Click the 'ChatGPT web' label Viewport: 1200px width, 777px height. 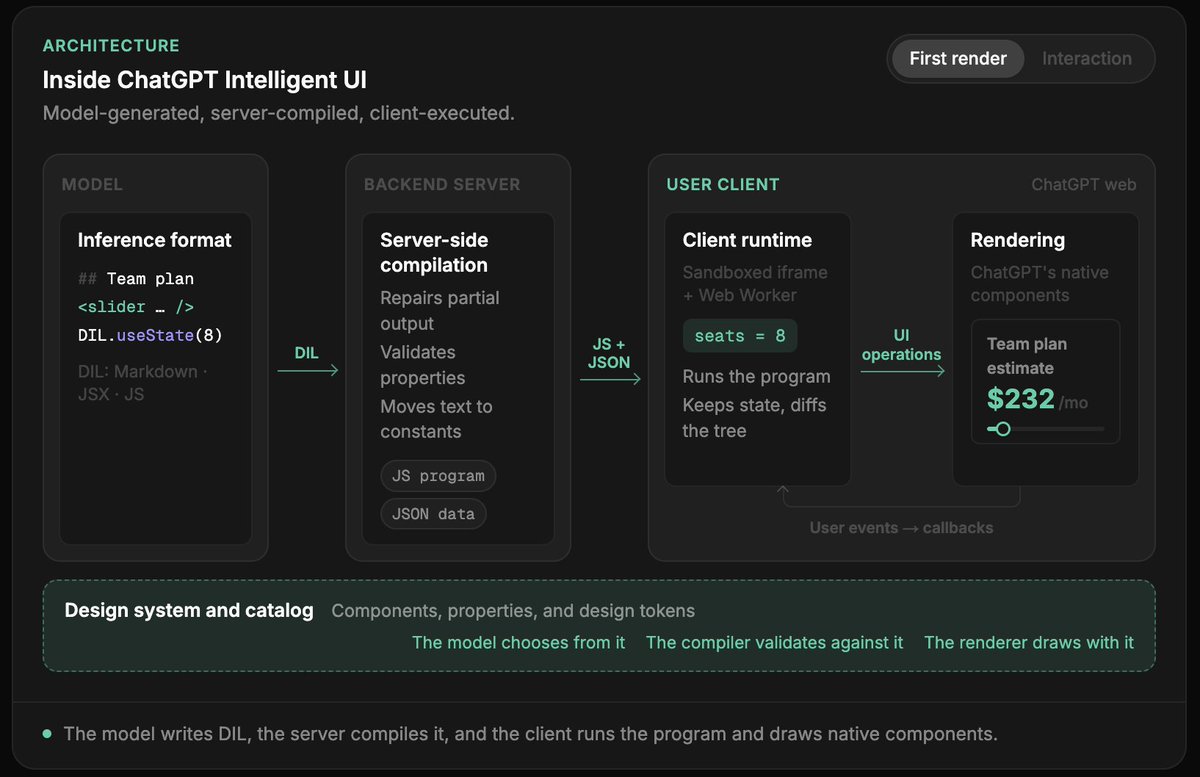pos(1084,185)
